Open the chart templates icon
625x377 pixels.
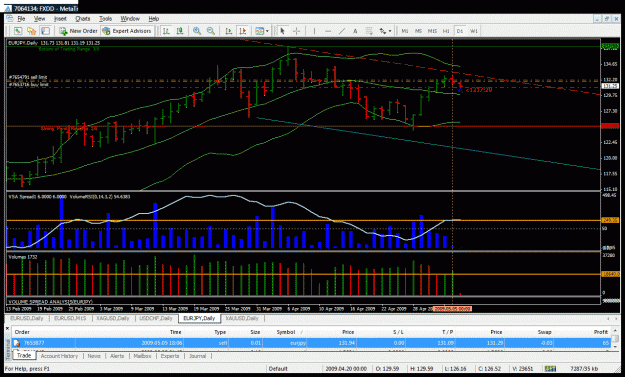coord(259,31)
